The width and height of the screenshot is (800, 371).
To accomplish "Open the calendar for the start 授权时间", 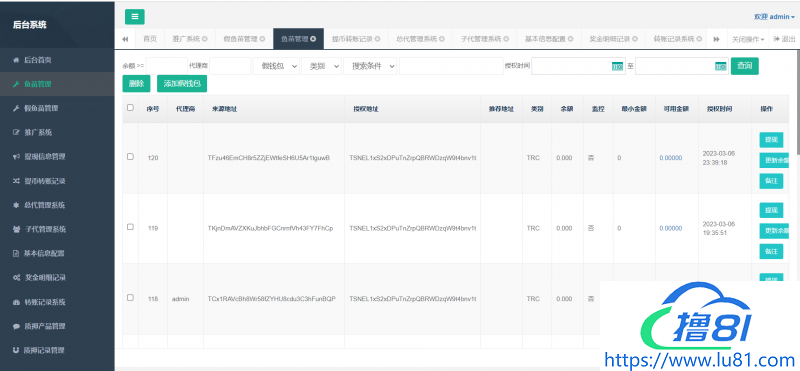I will (617, 66).
